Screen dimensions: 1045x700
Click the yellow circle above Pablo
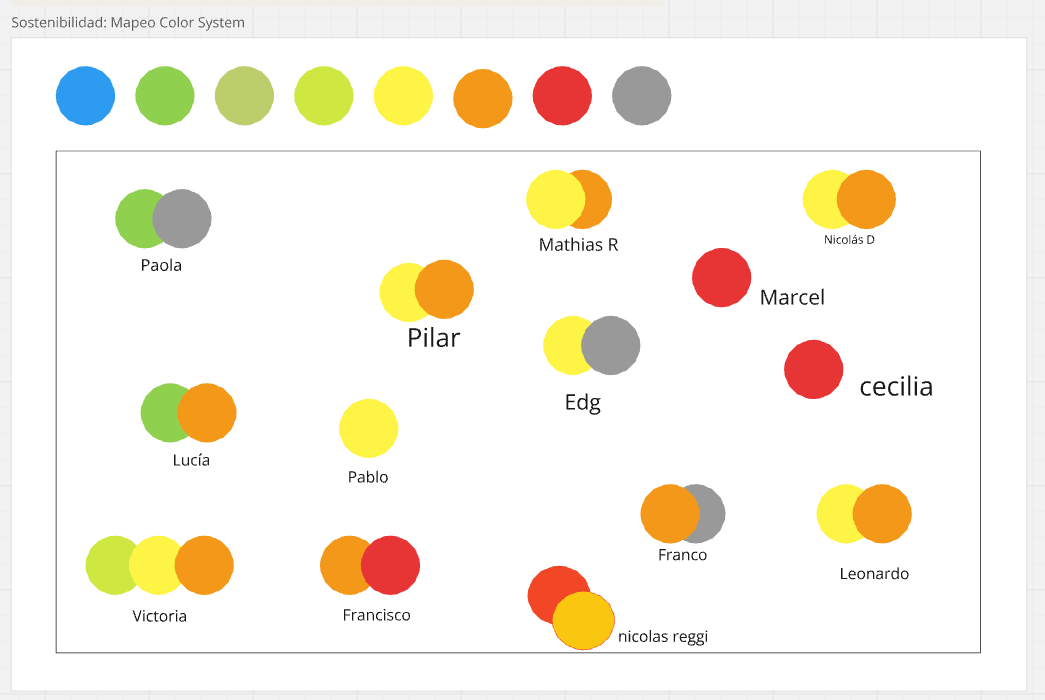click(x=369, y=428)
